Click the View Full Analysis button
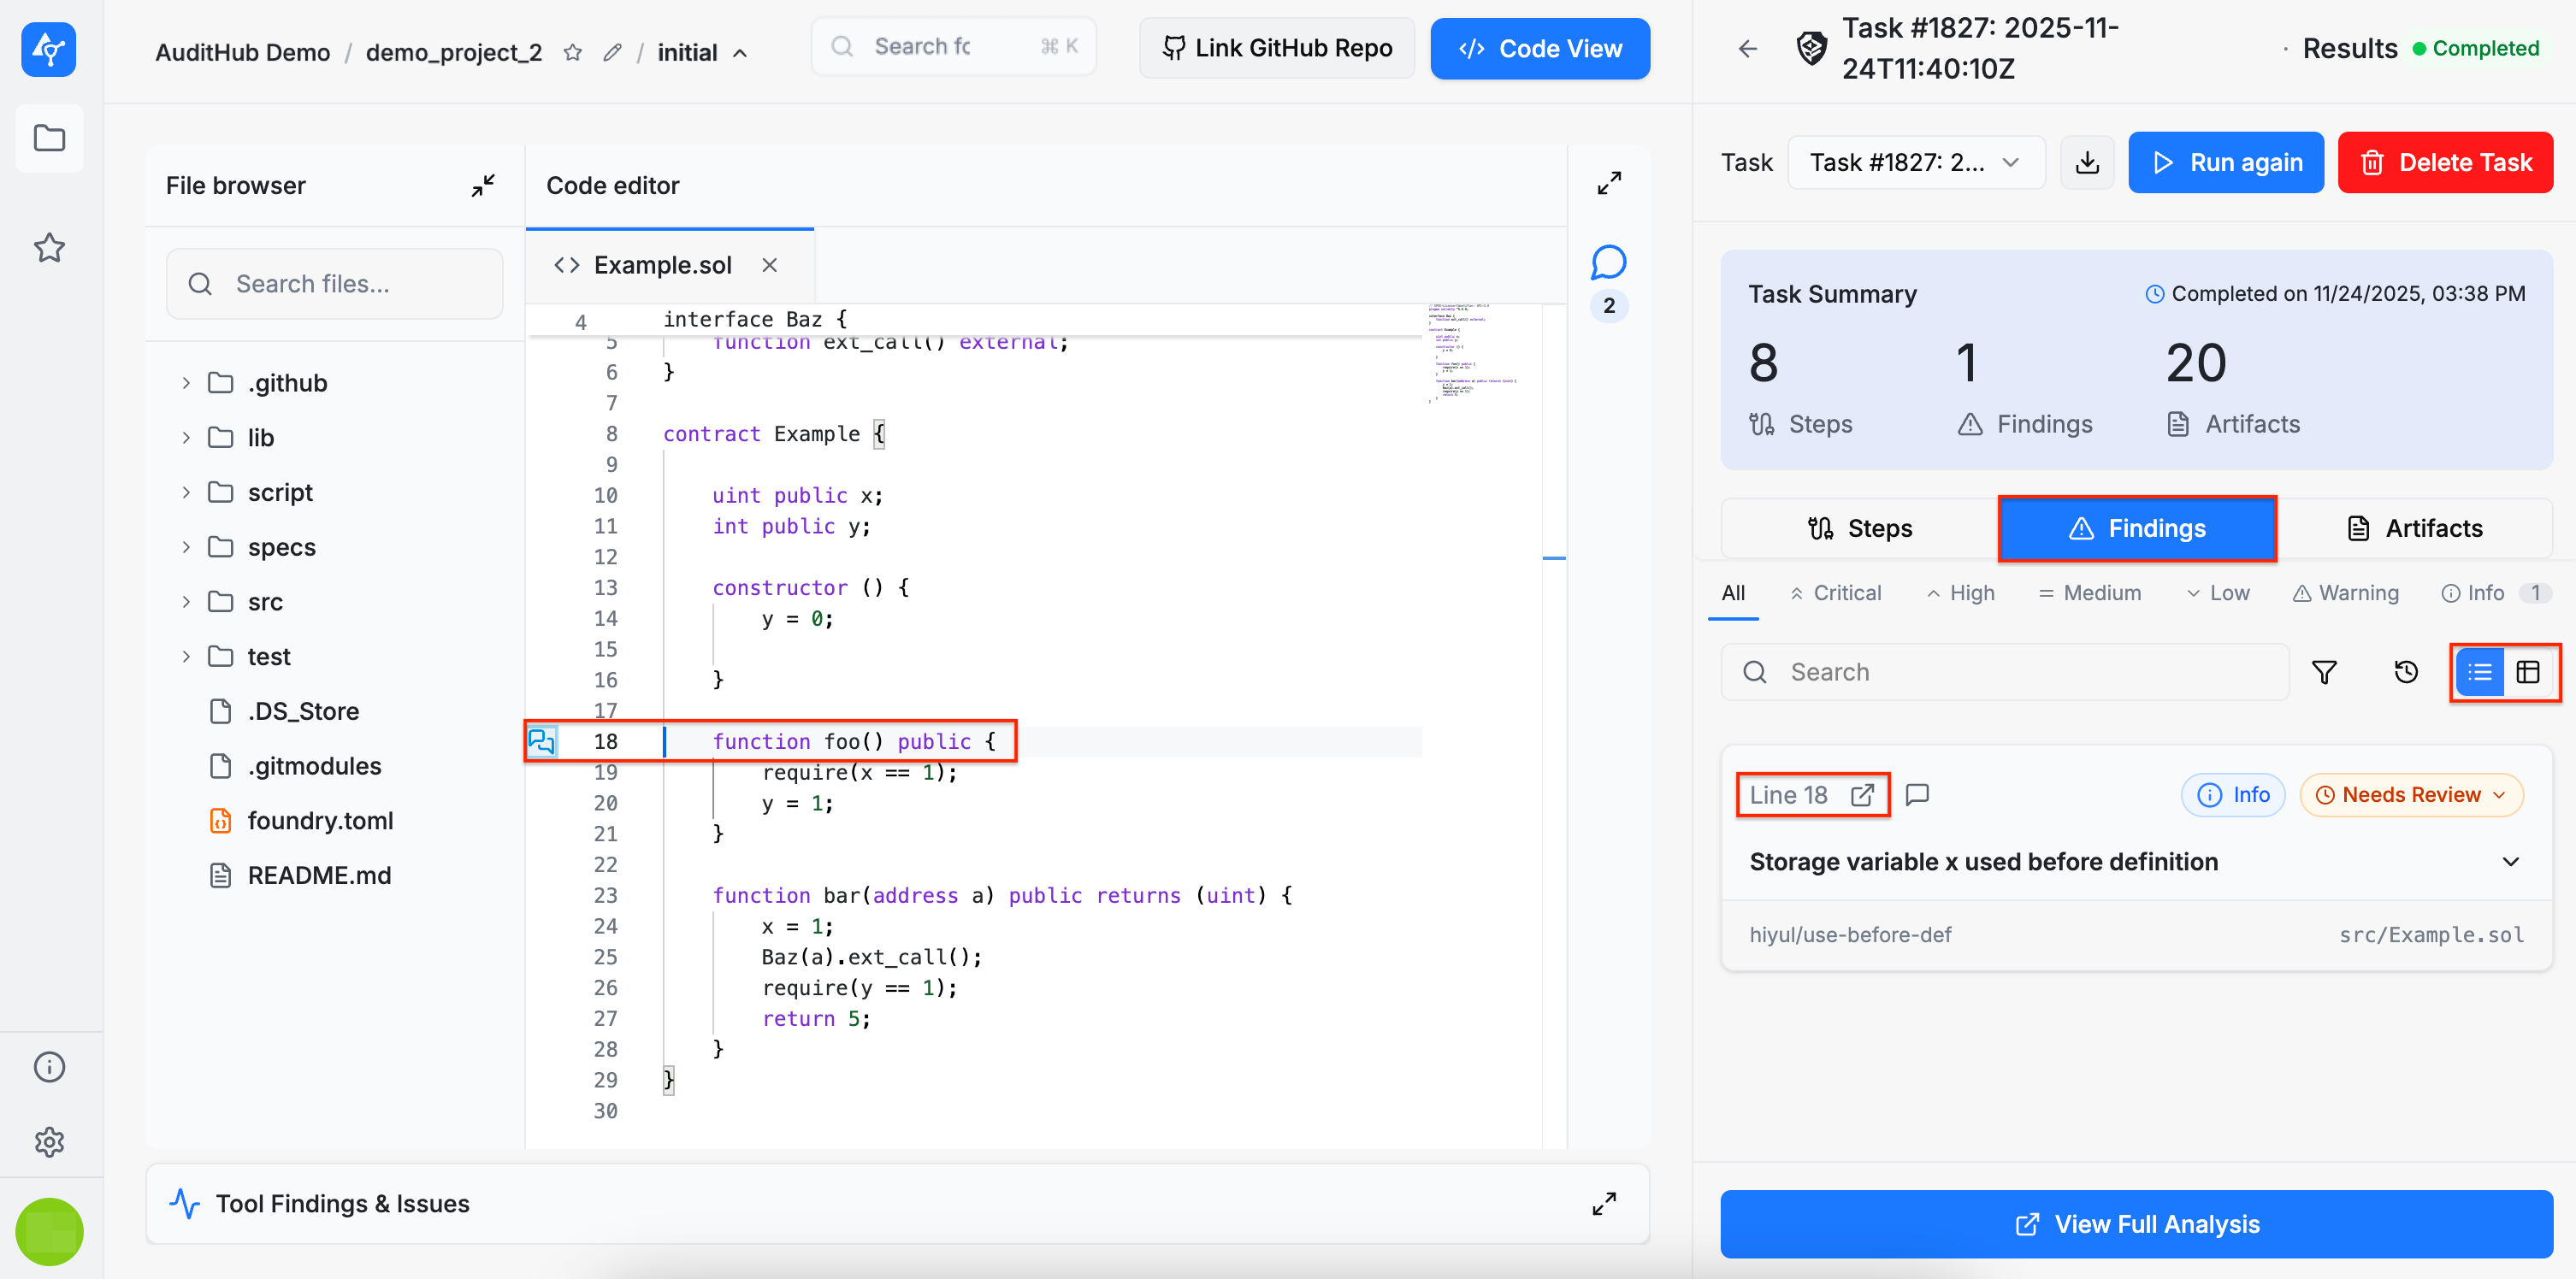Viewport: 2576px width, 1279px height. click(x=2136, y=1224)
